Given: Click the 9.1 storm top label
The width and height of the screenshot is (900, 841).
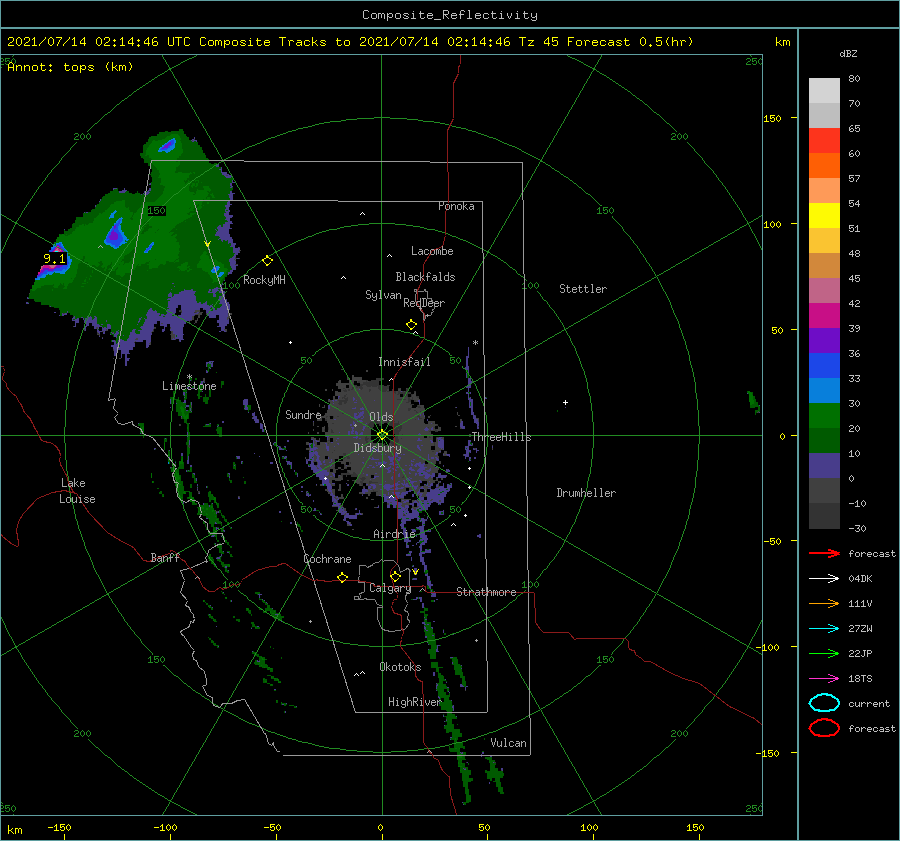Looking at the screenshot, I should [55, 259].
